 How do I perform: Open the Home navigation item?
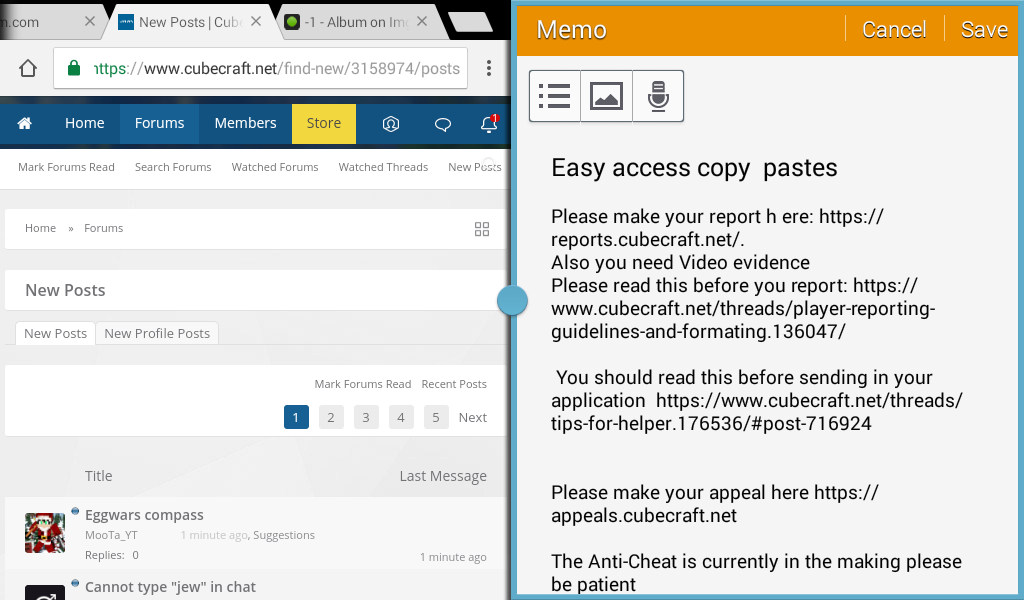[84, 123]
